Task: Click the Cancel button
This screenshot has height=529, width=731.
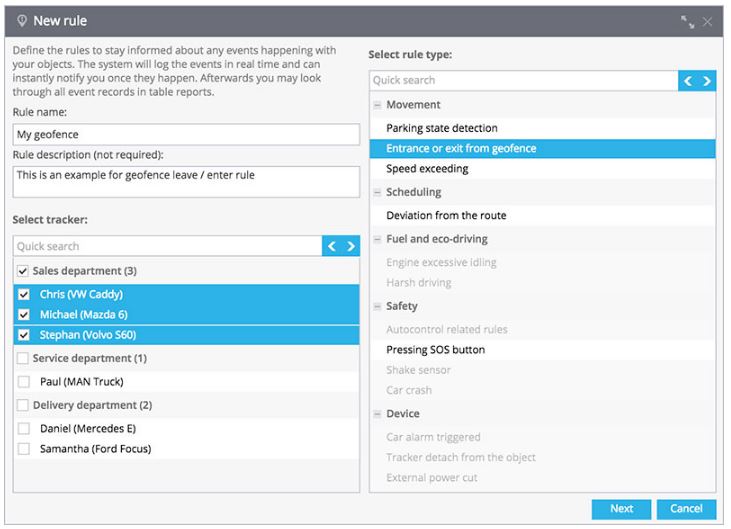Action: (x=686, y=509)
